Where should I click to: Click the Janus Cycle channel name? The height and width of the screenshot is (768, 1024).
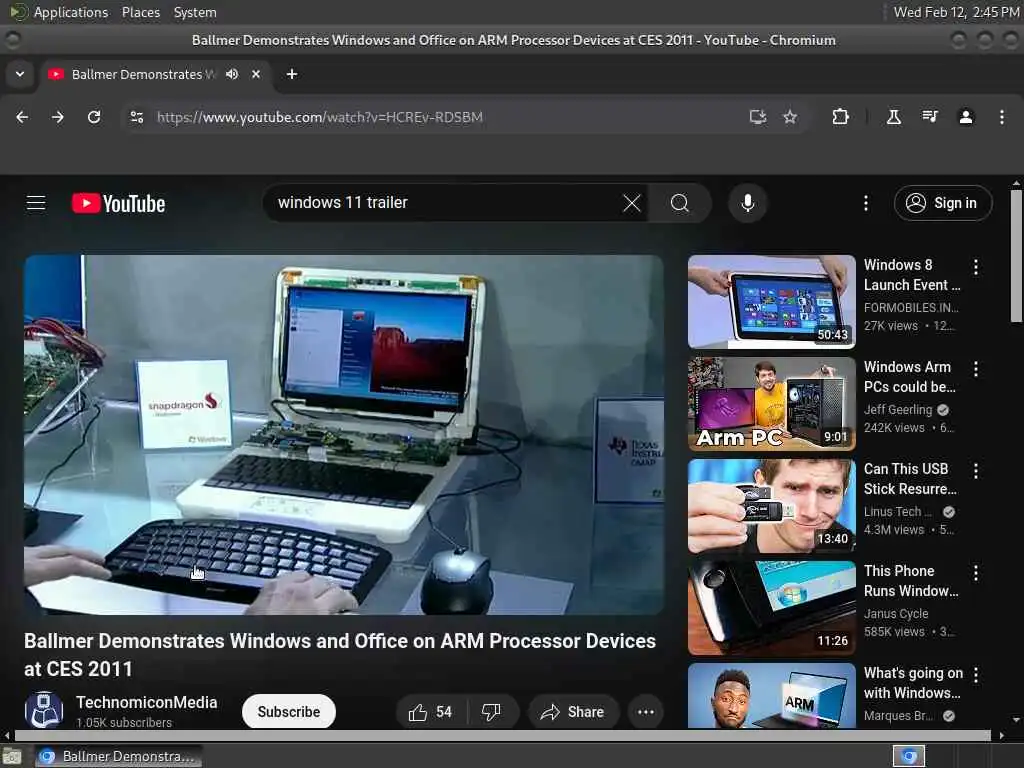point(896,613)
